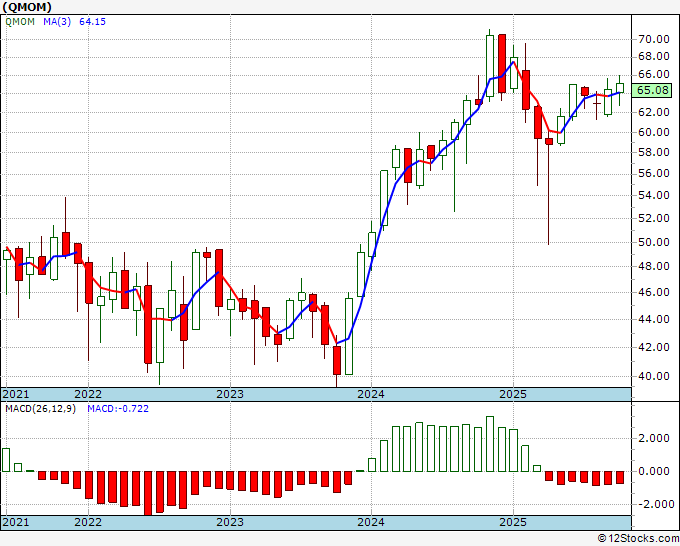Click the MA(3) legend label
The image size is (680, 546).
pos(57,22)
